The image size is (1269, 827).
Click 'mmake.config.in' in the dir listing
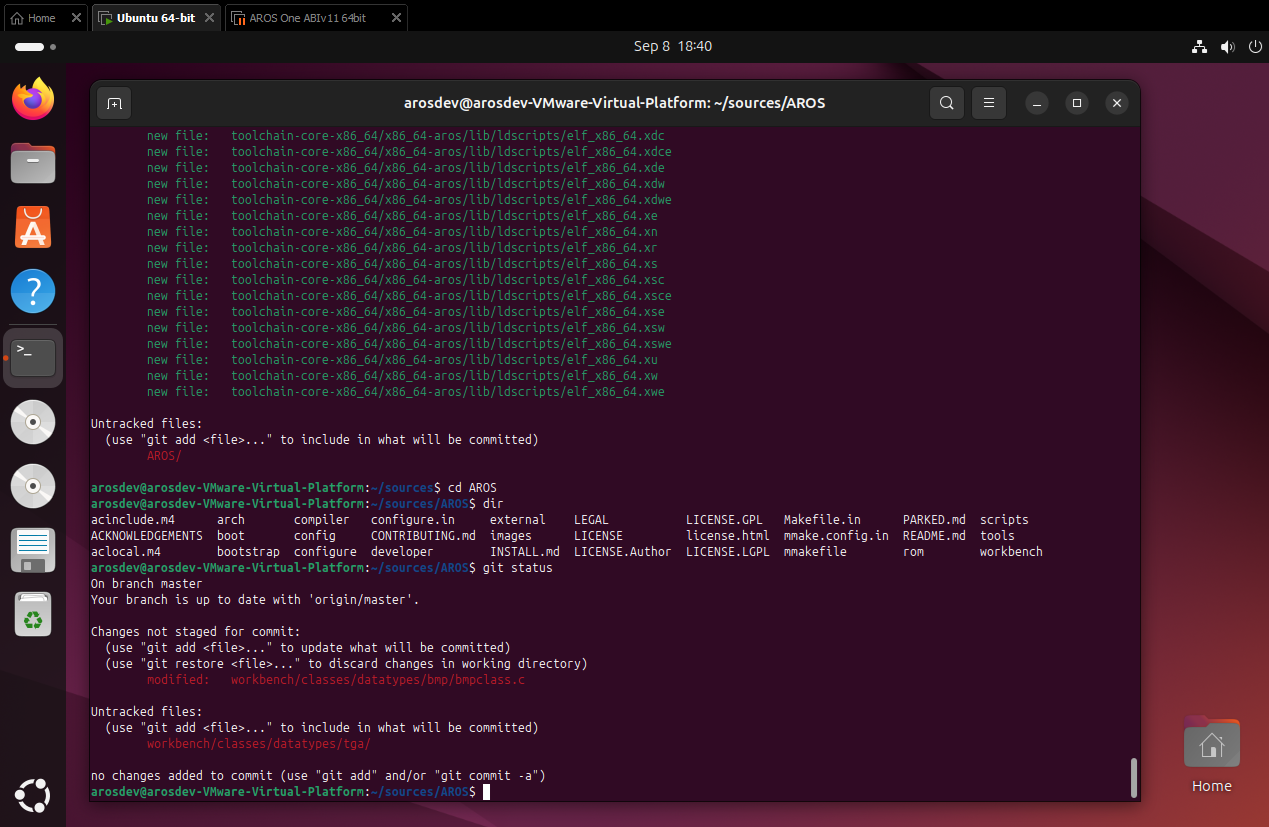pyautogui.click(x=836, y=536)
